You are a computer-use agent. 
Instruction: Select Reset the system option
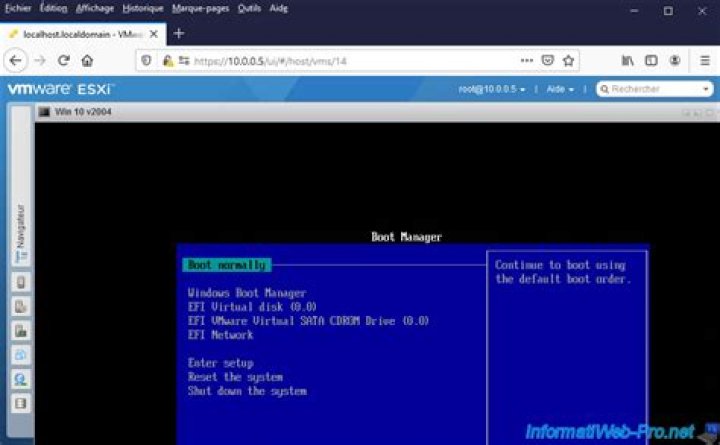(235, 377)
